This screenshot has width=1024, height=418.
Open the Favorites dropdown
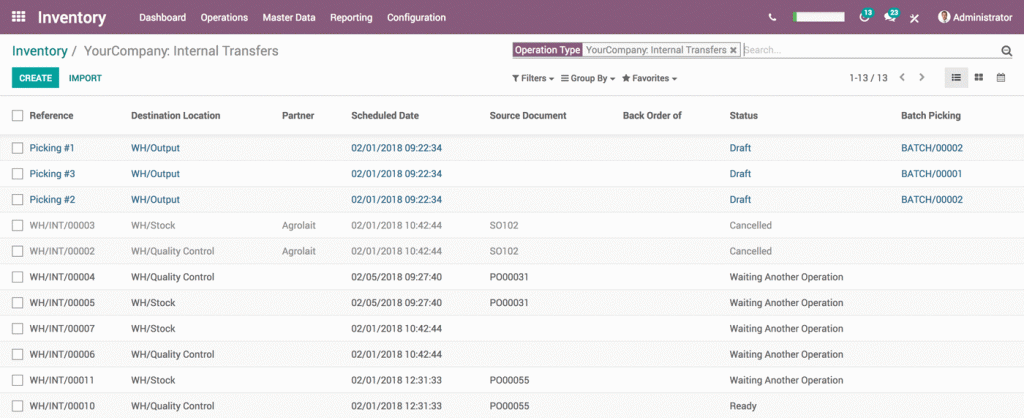pyautogui.click(x=649, y=78)
